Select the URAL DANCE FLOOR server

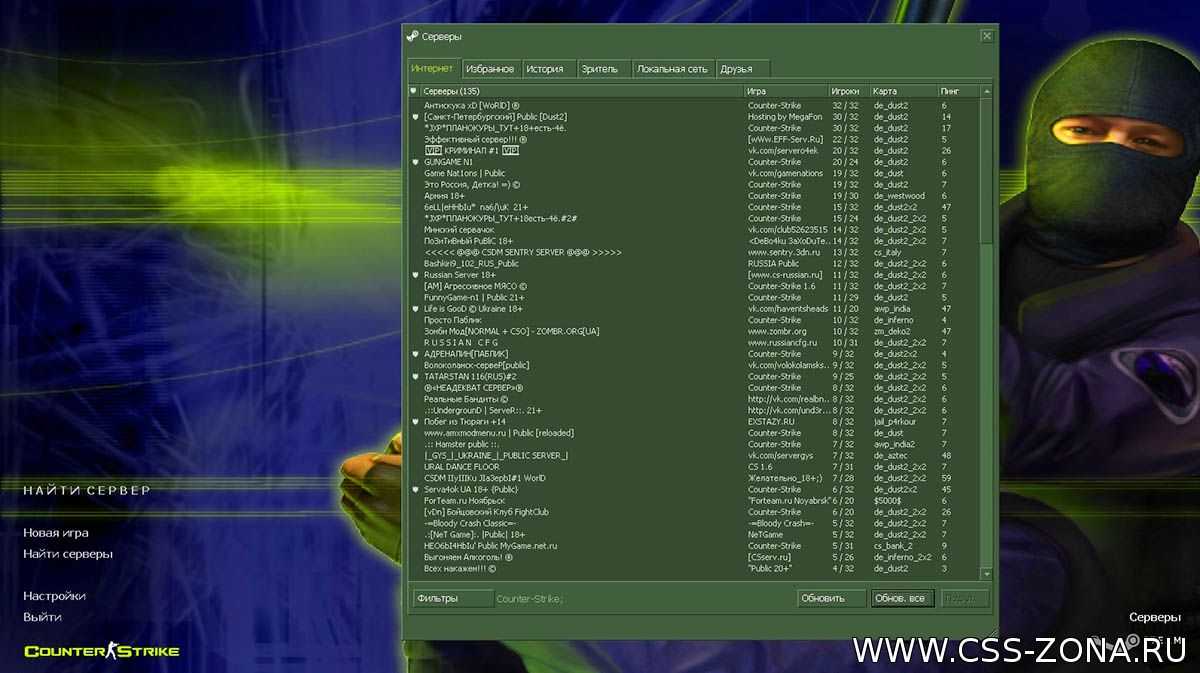point(695,467)
